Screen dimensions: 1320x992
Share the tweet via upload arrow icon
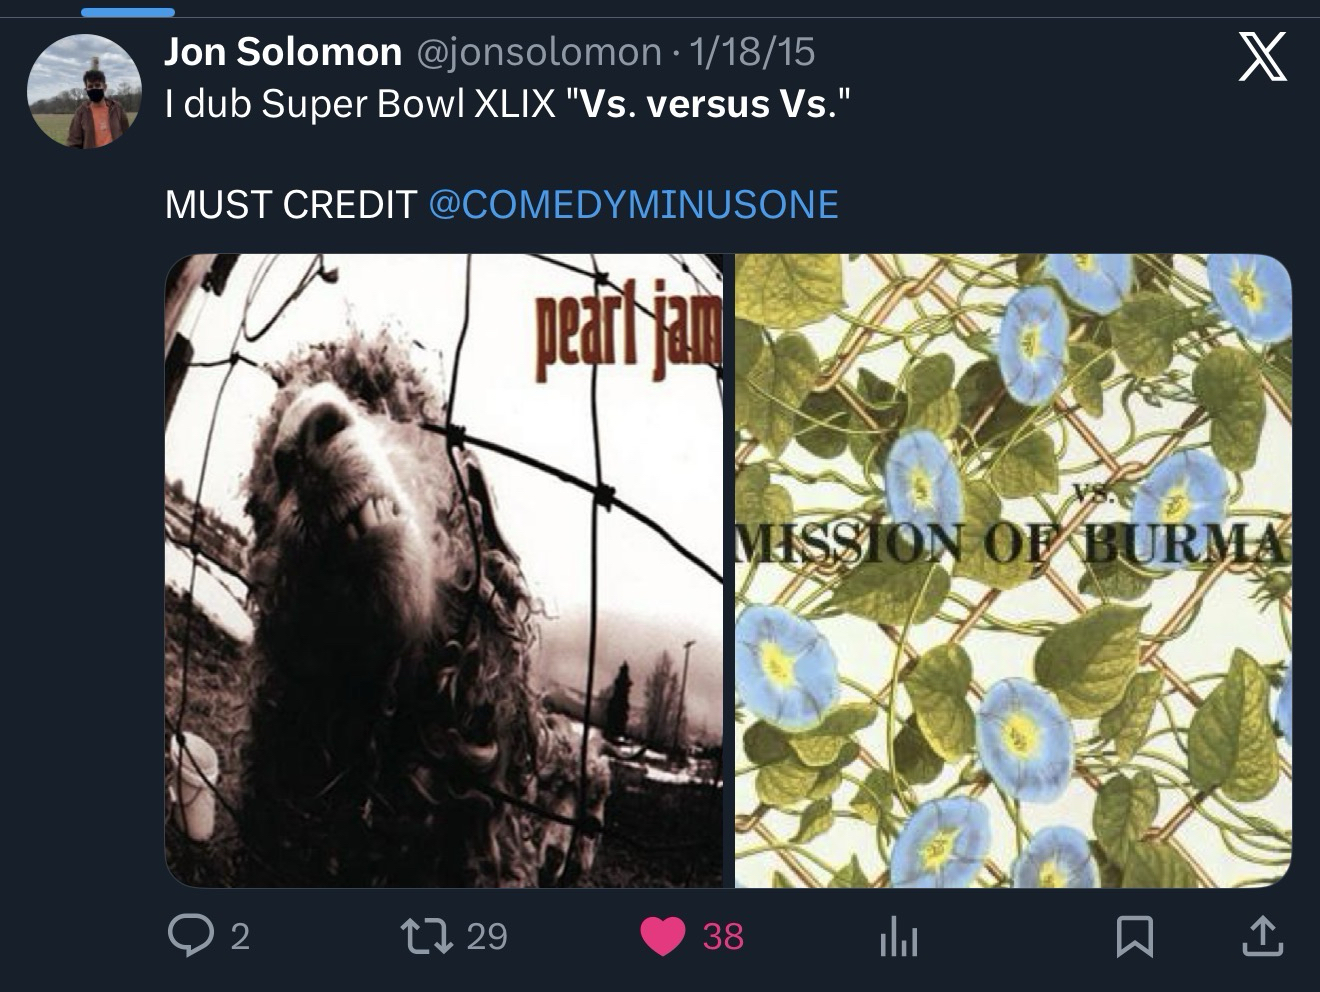1262,937
